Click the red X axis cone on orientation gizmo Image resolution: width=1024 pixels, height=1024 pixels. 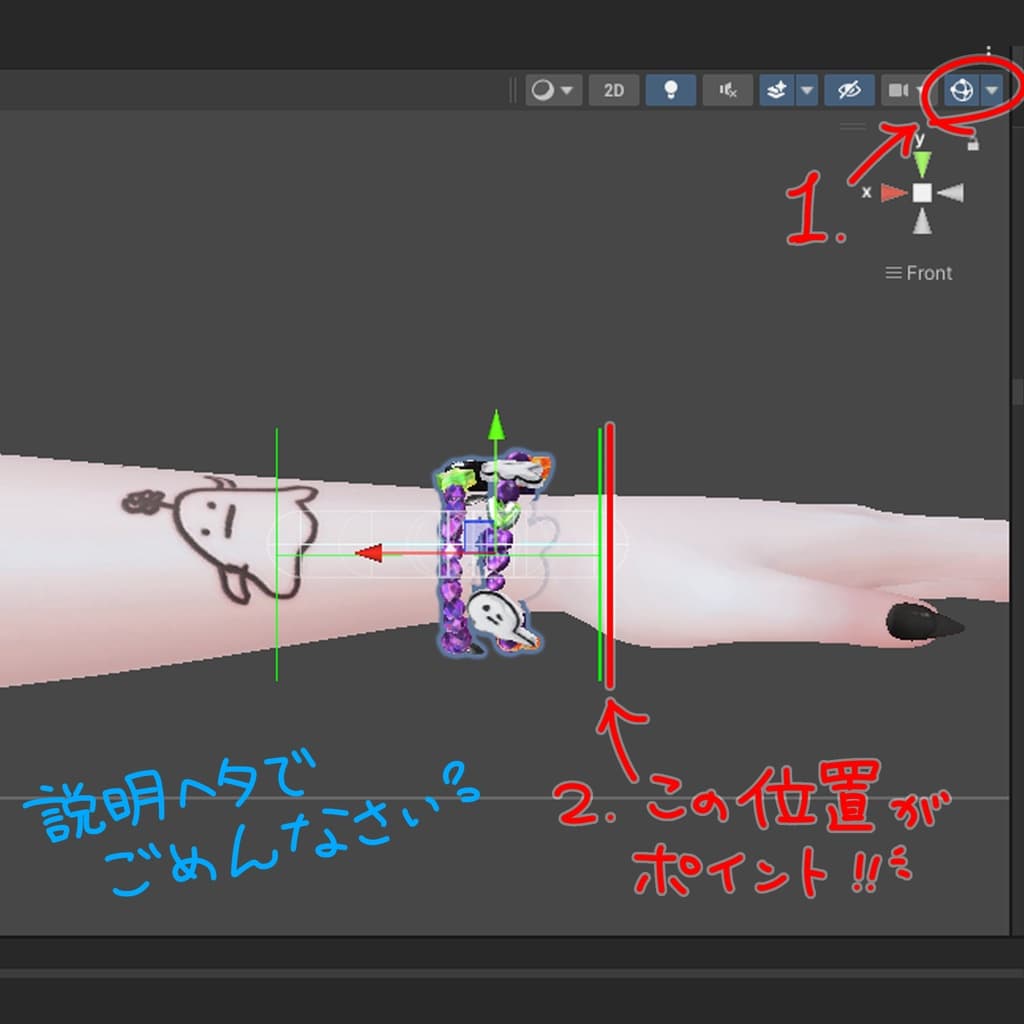coord(893,193)
